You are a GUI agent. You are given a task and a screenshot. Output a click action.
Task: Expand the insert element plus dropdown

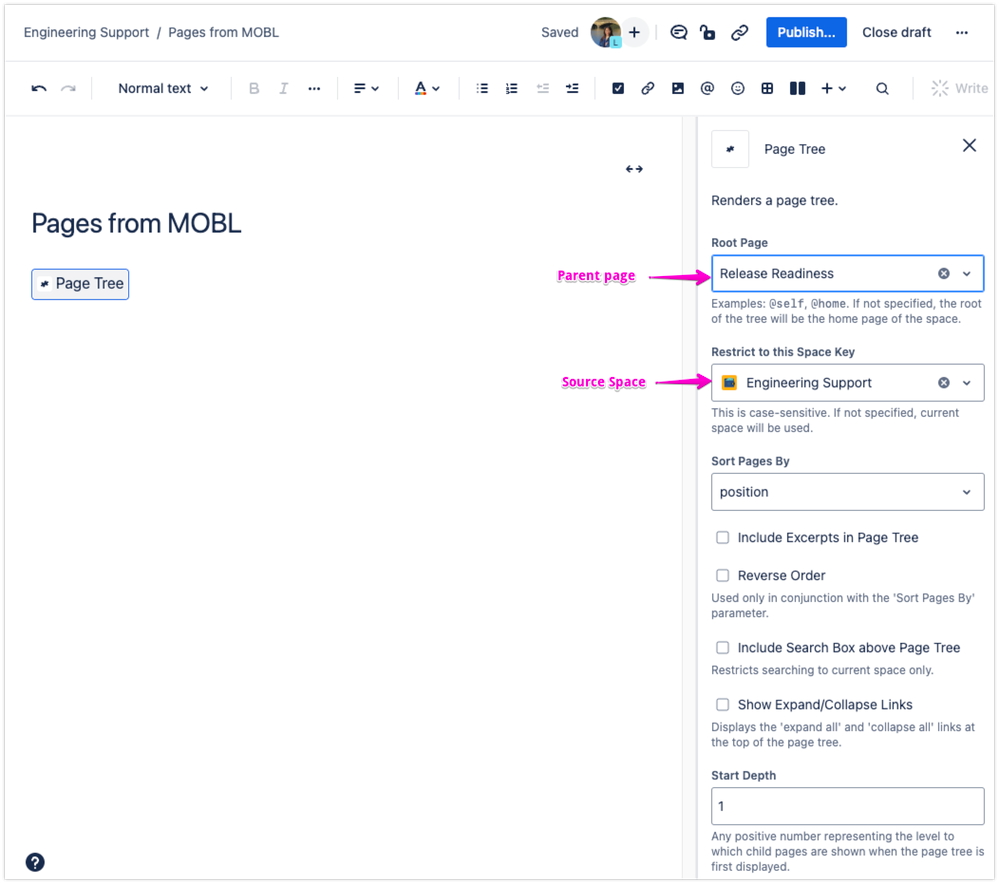832,88
